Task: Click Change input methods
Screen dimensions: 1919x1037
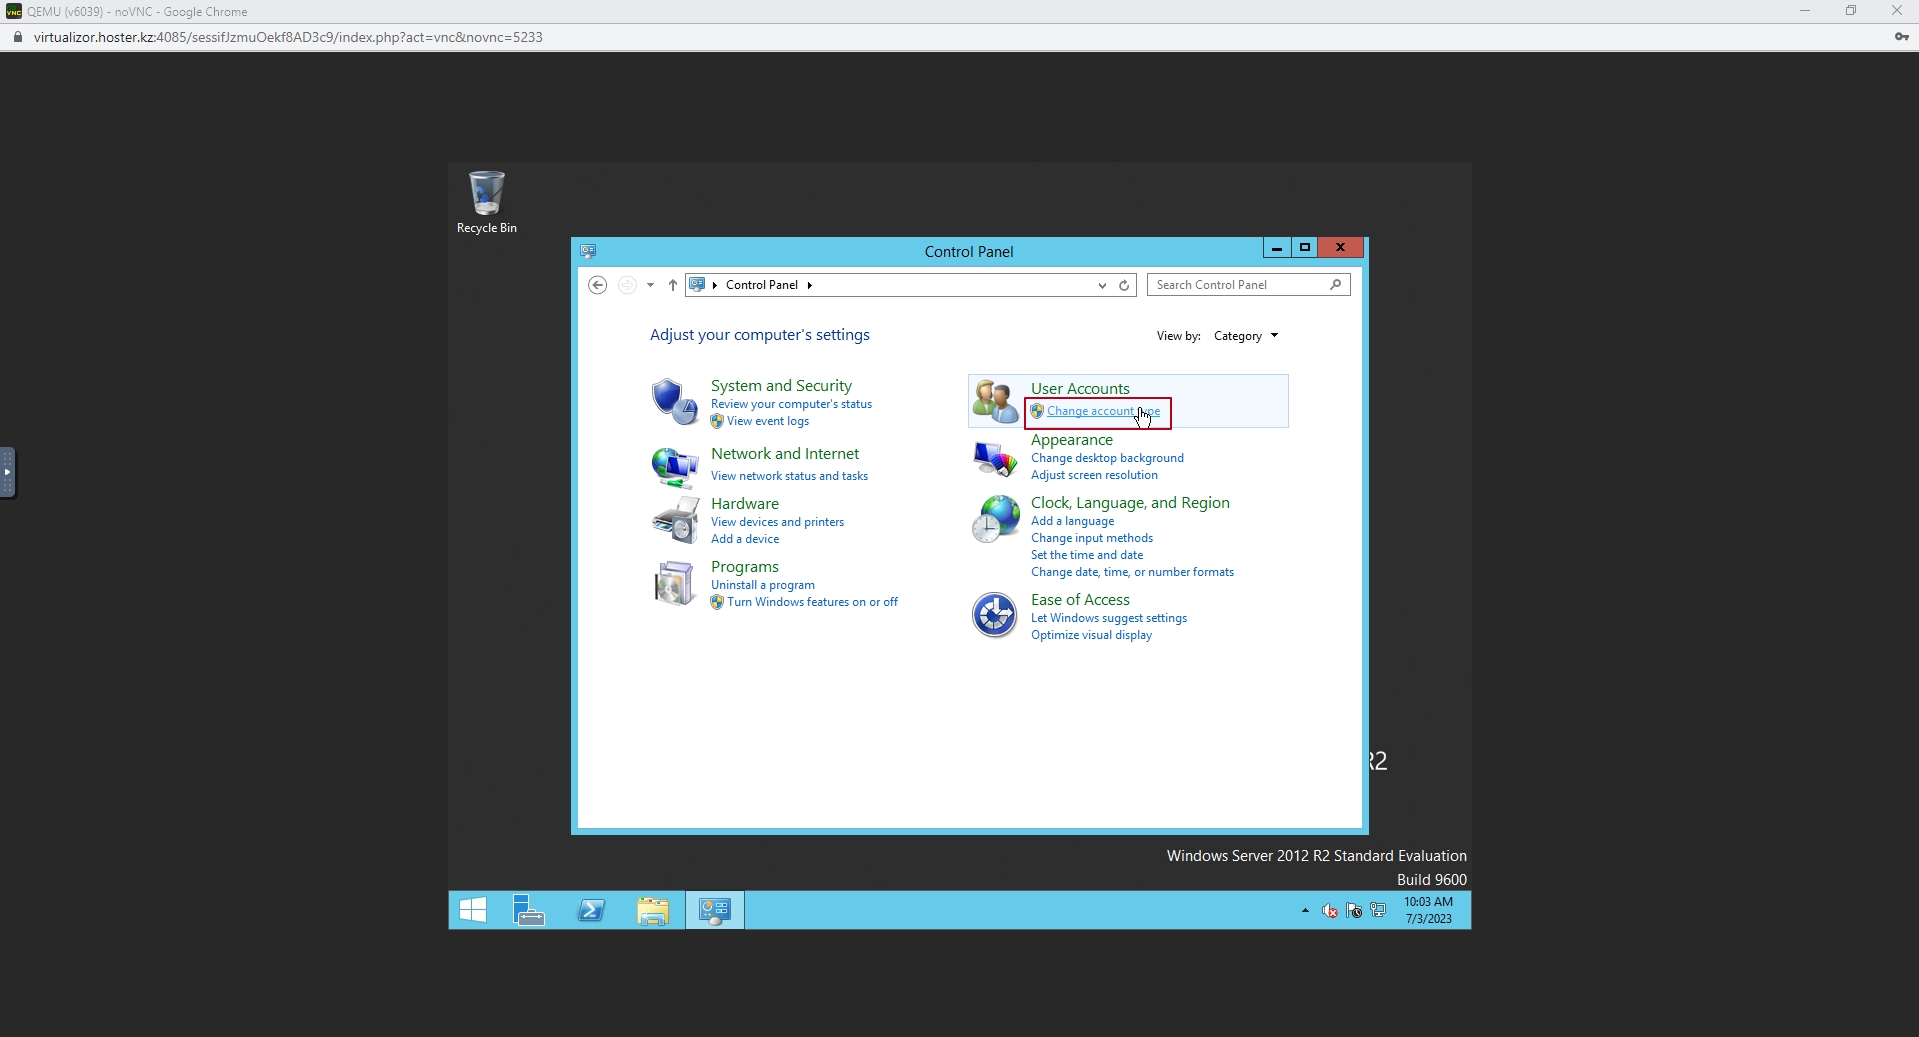Action: coord(1092,538)
